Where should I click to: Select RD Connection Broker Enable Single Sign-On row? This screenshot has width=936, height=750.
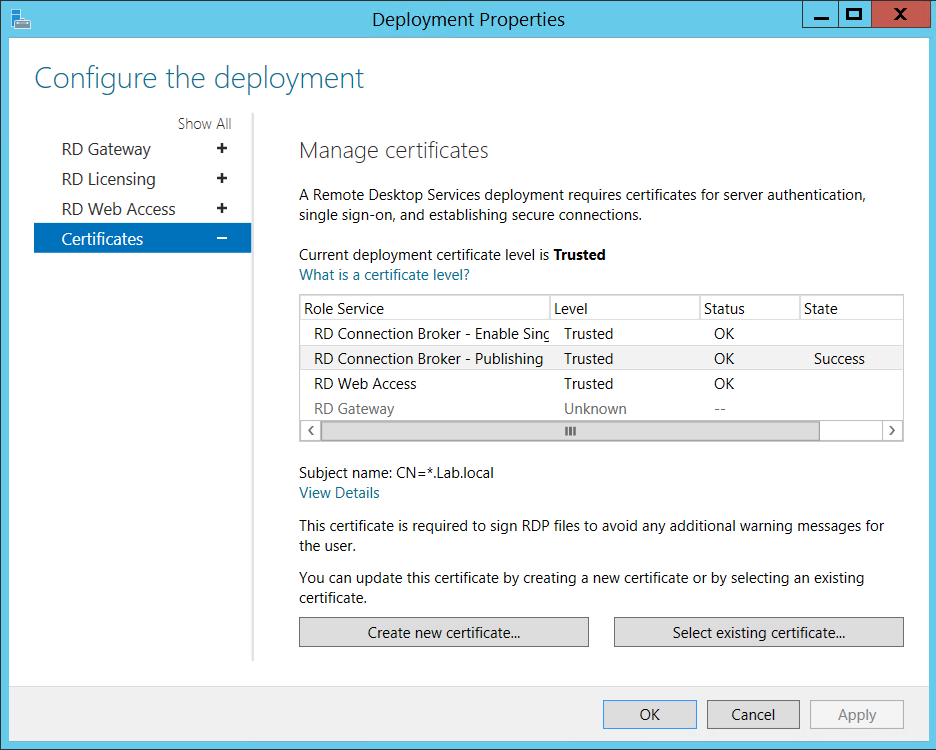[x=431, y=334]
